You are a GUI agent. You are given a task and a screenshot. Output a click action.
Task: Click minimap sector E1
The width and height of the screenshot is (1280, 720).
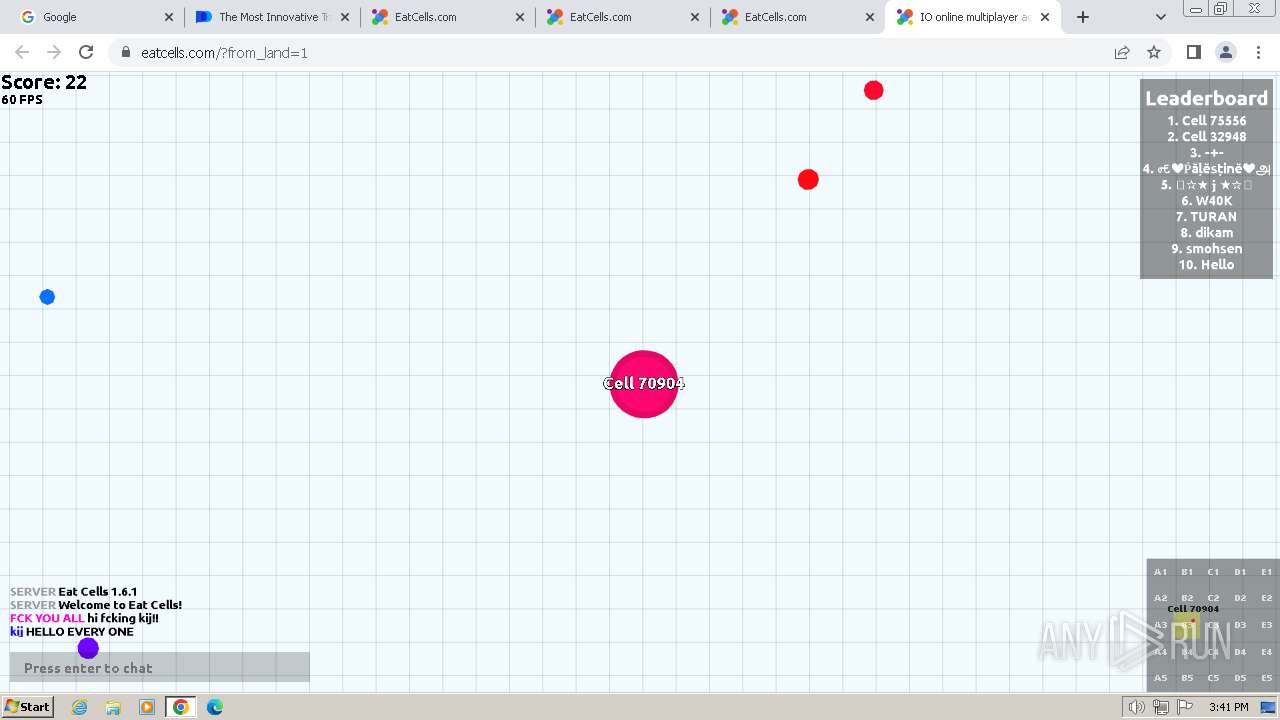pyautogui.click(x=1266, y=572)
